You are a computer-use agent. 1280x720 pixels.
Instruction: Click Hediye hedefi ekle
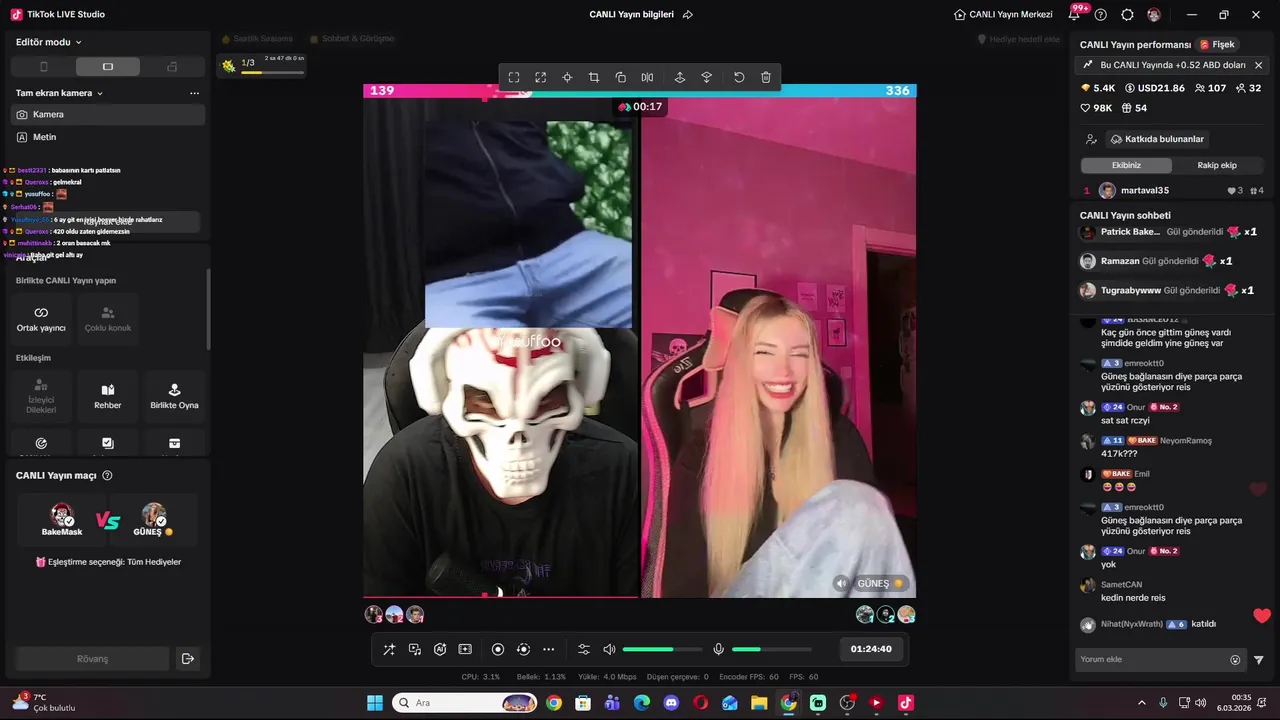click(1018, 39)
